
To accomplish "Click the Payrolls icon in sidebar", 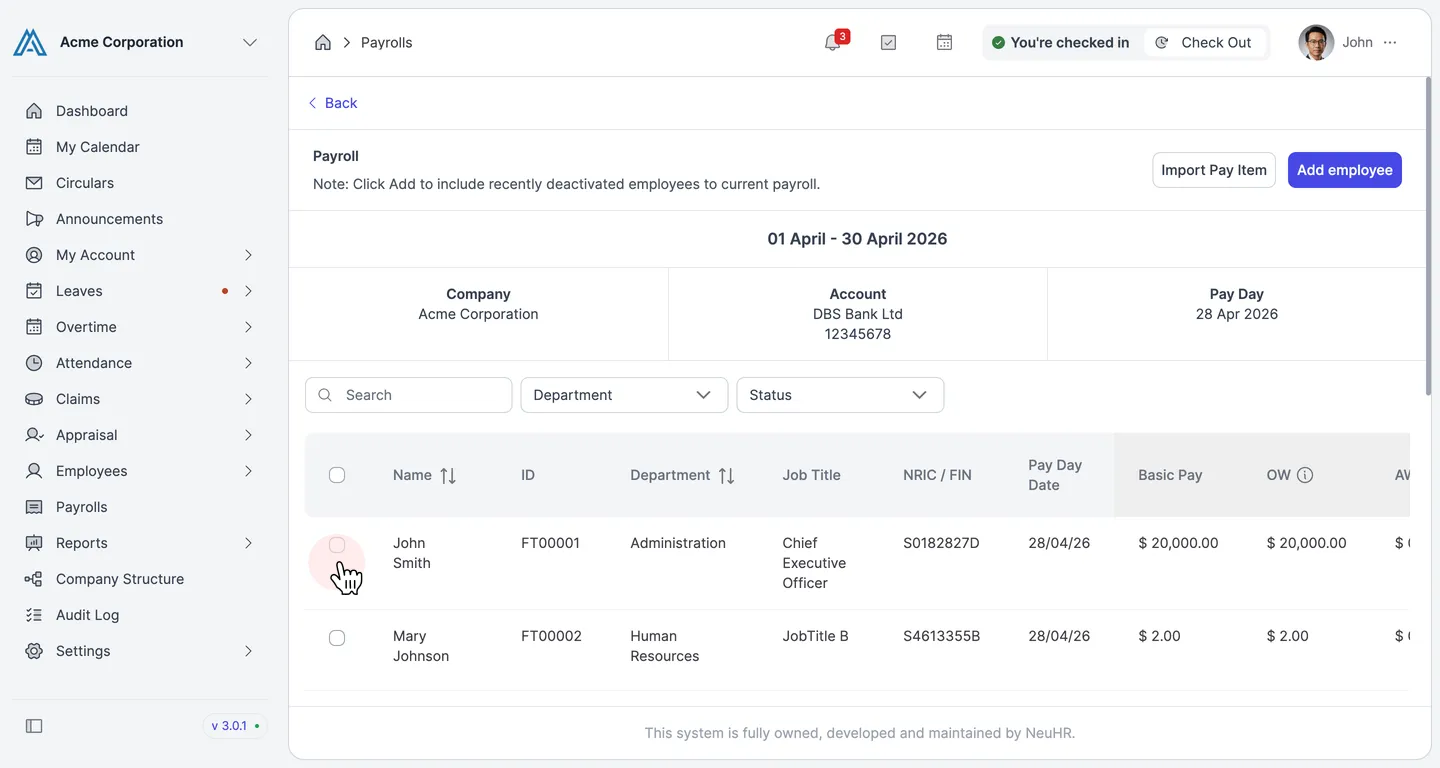I will (34, 507).
